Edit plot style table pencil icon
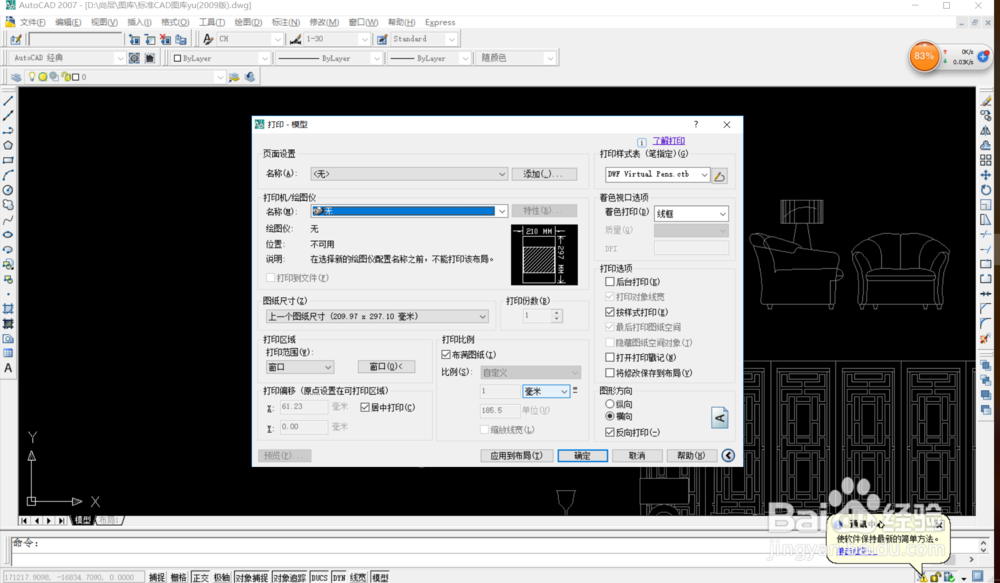 tap(719, 176)
